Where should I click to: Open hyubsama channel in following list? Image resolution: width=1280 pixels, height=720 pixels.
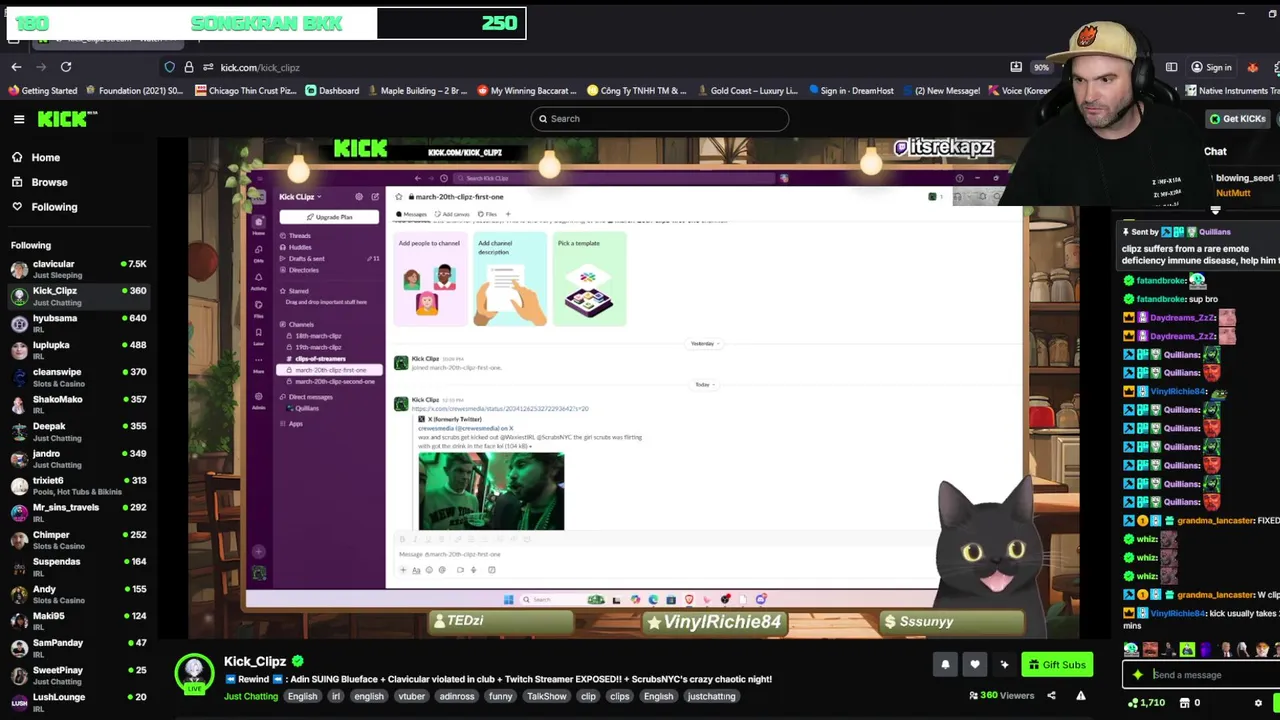pyautogui.click(x=78, y=323)
